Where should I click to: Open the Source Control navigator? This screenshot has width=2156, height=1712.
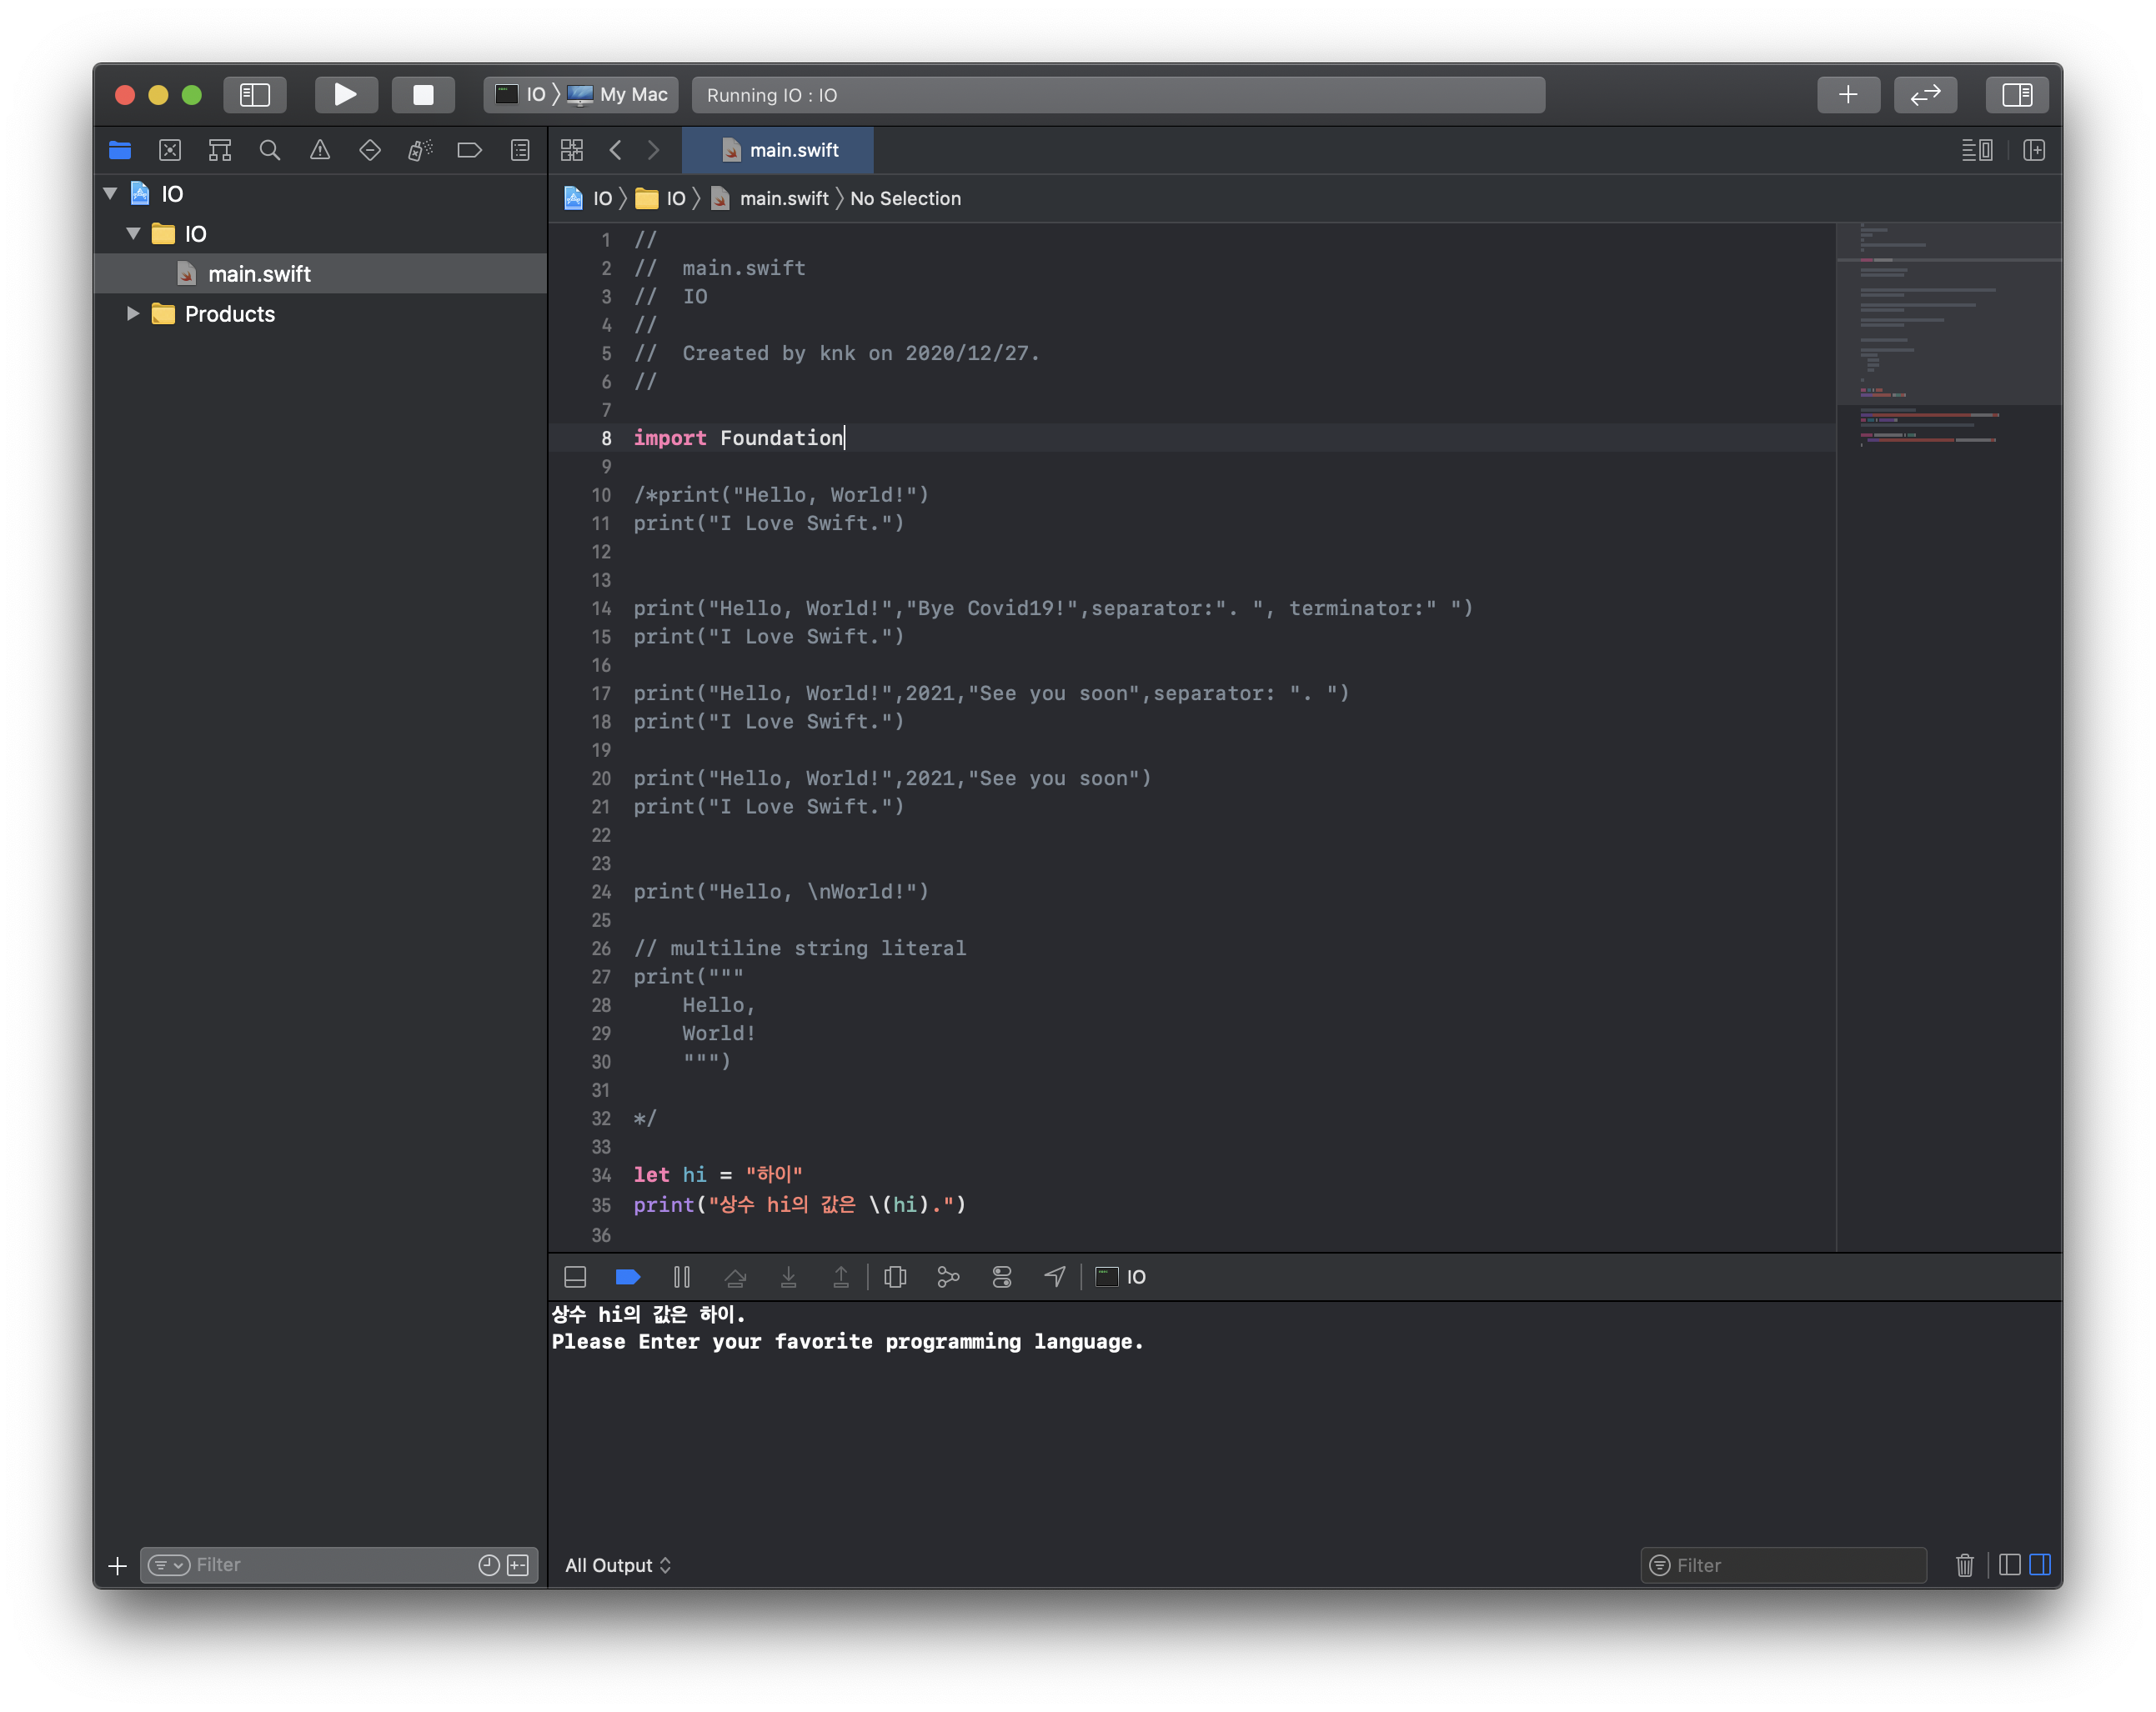point(170,150)
